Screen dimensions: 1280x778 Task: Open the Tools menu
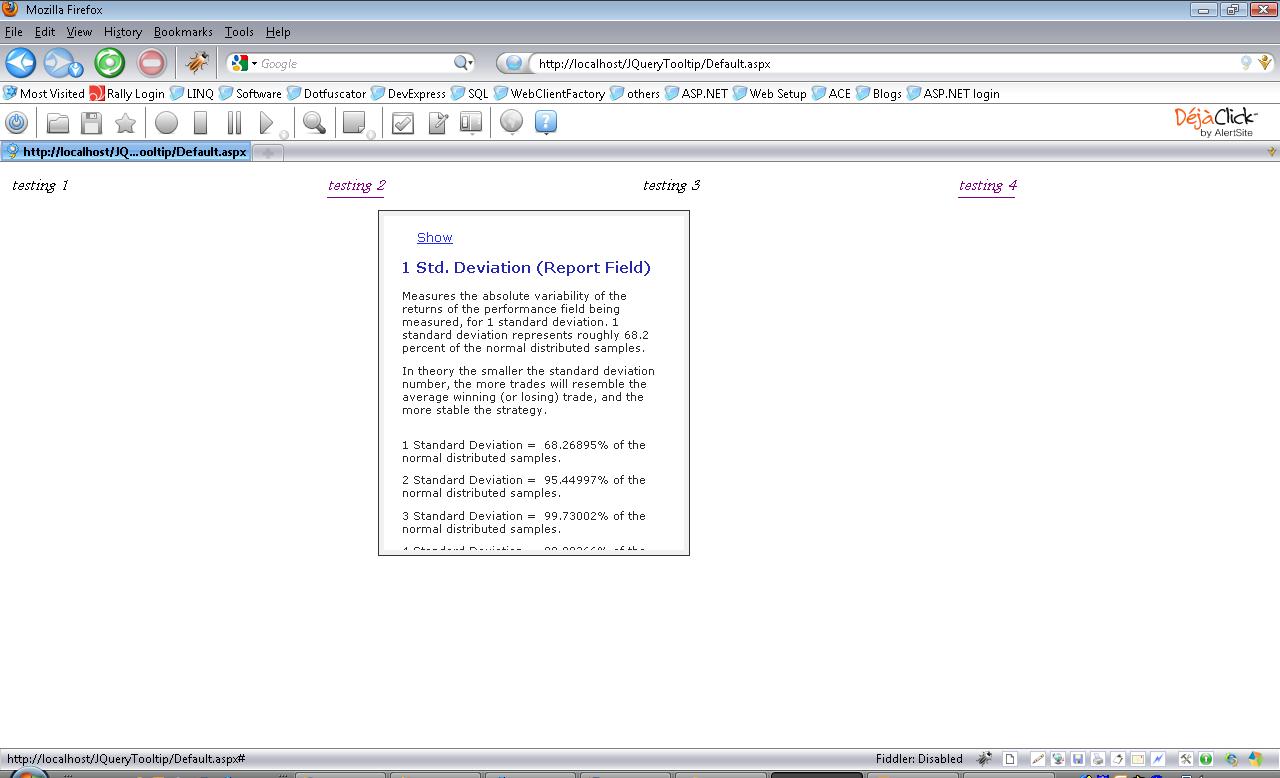[239, 32]
